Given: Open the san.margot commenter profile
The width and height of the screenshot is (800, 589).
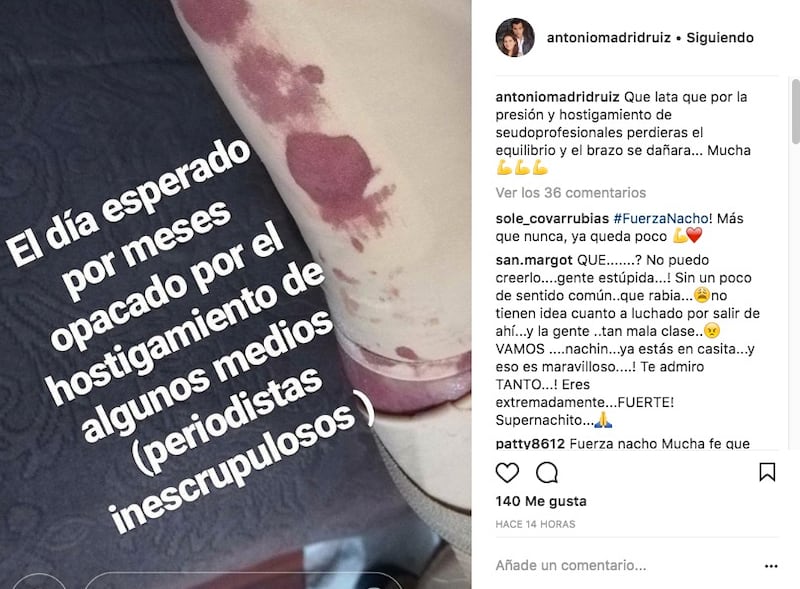Looking at the screenshot, I should tap(534, 260).
